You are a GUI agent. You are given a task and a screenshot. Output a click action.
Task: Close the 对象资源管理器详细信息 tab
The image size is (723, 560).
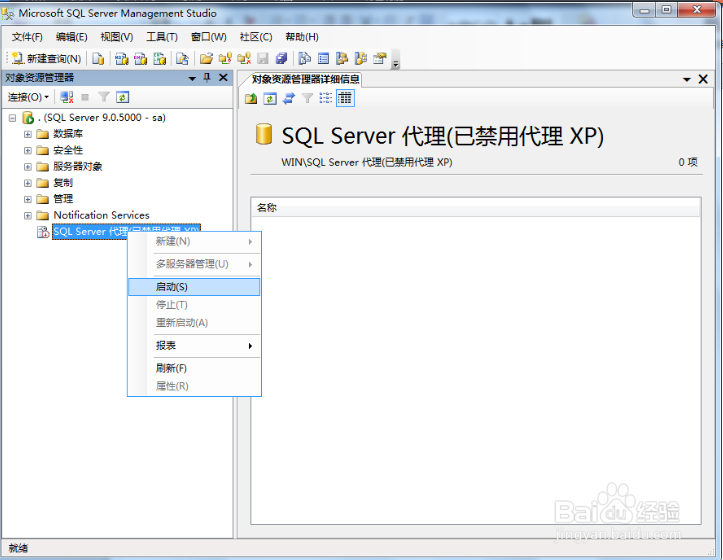tap(703, 79)
